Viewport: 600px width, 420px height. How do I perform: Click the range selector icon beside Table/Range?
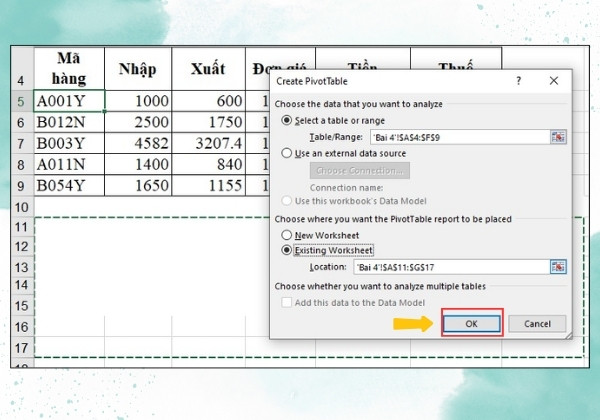558,137
